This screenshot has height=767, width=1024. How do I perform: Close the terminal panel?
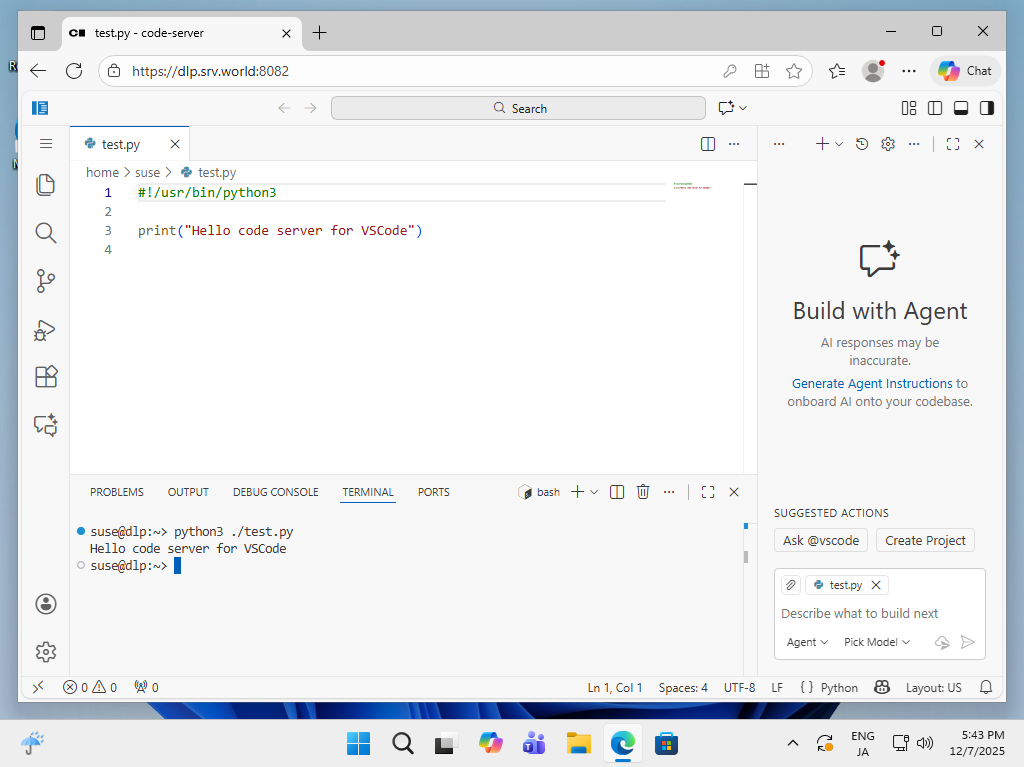point(734,492)
